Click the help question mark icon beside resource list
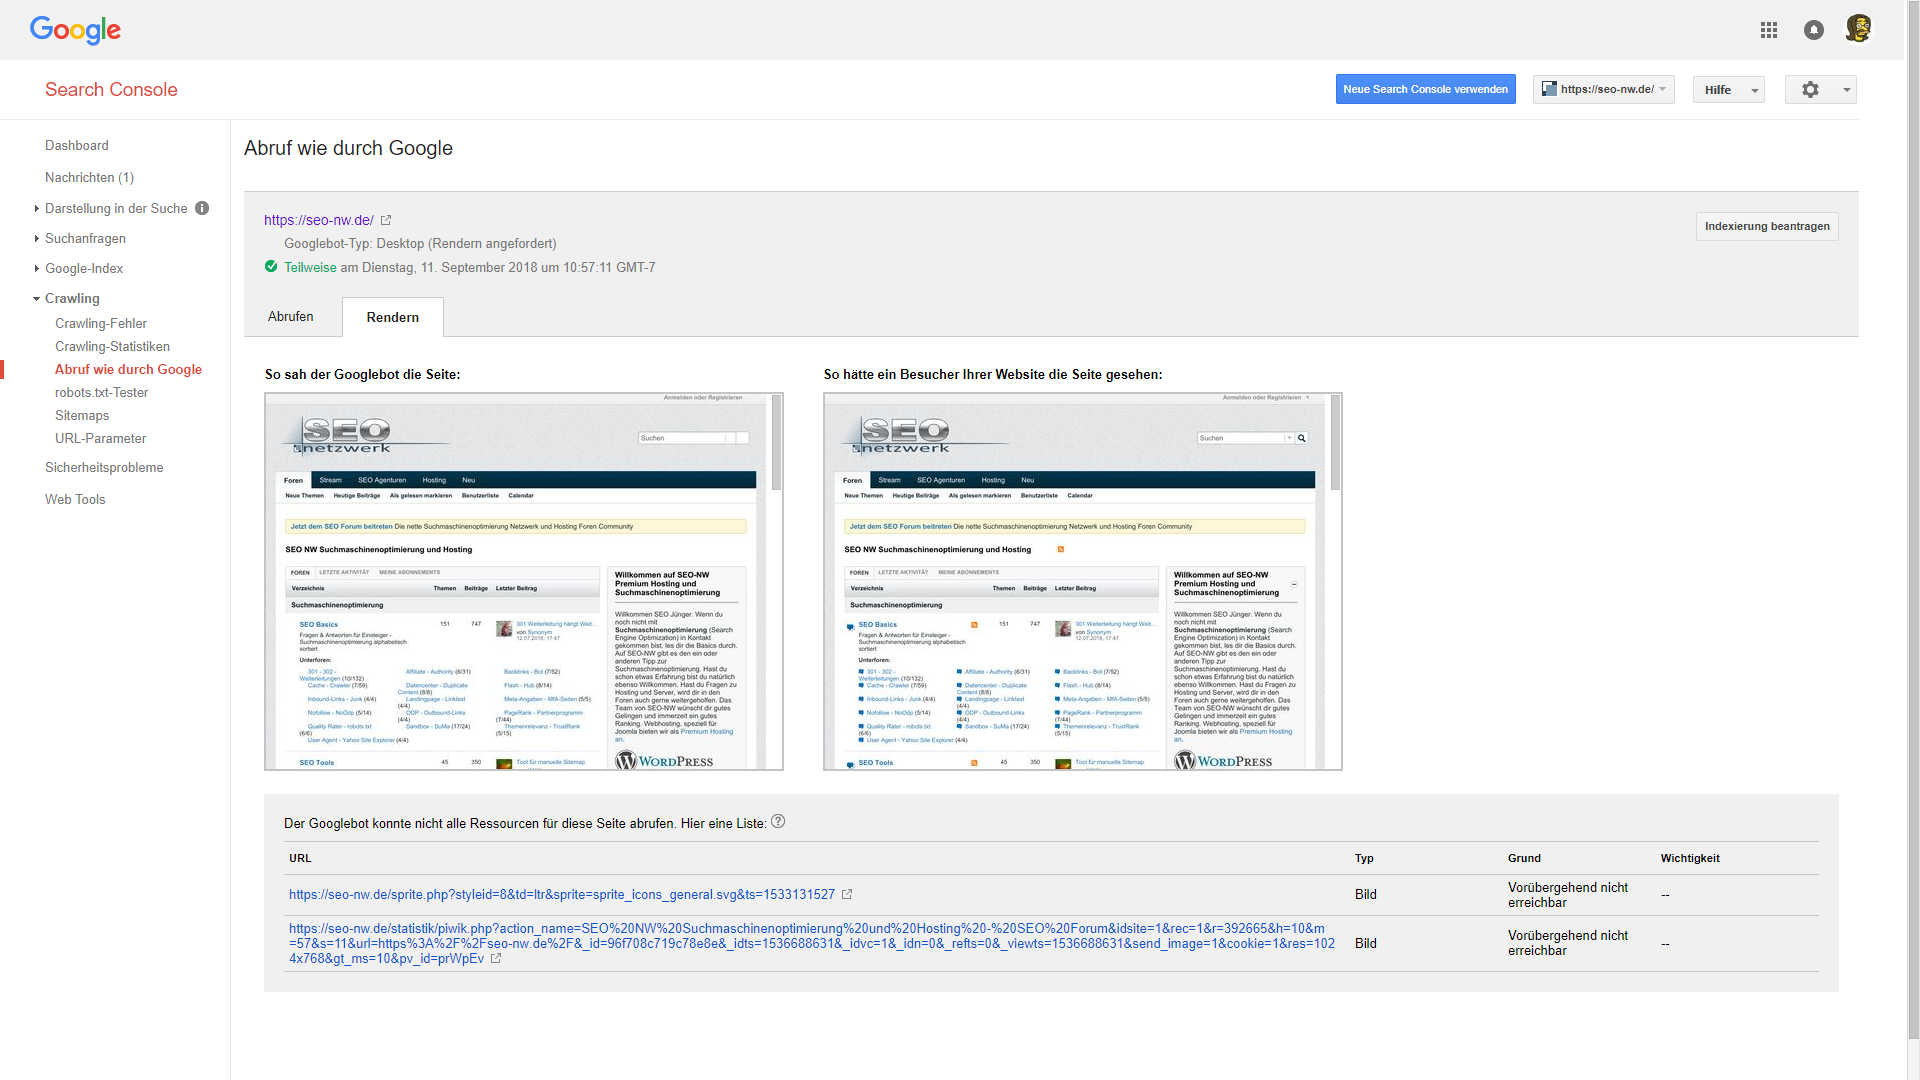1920x1080 pixels. 778,822
